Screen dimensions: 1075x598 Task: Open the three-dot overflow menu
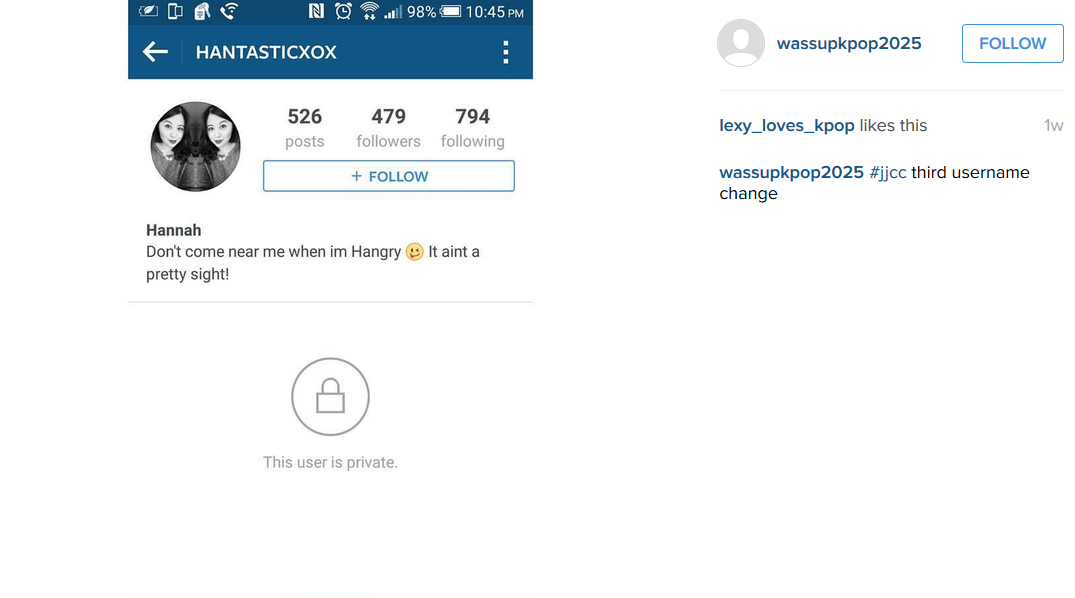pos(506,52)
